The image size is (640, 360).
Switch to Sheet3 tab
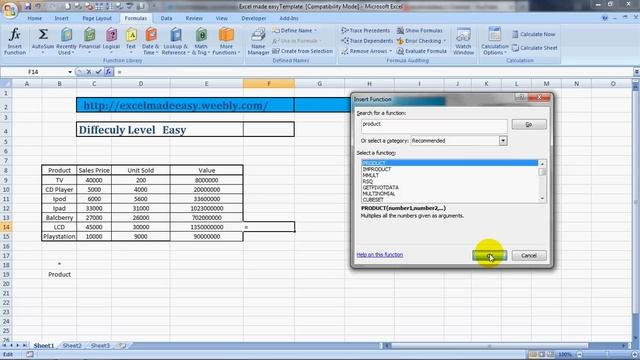pos(100,346)
